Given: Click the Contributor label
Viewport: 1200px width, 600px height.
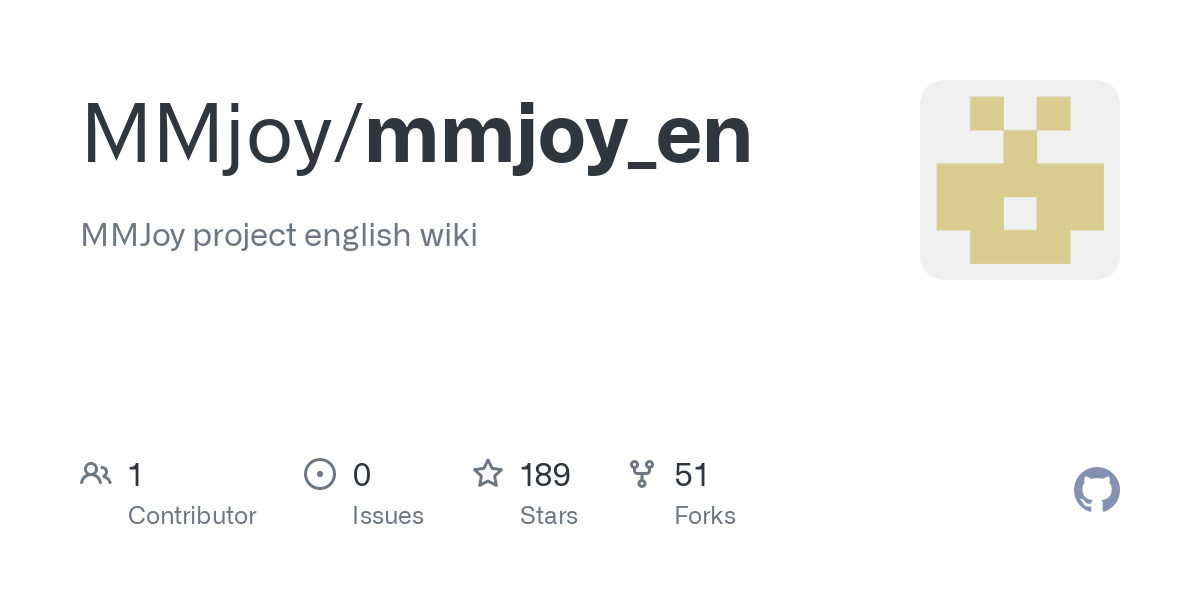Looking at the screenshot, I should 192,516.
